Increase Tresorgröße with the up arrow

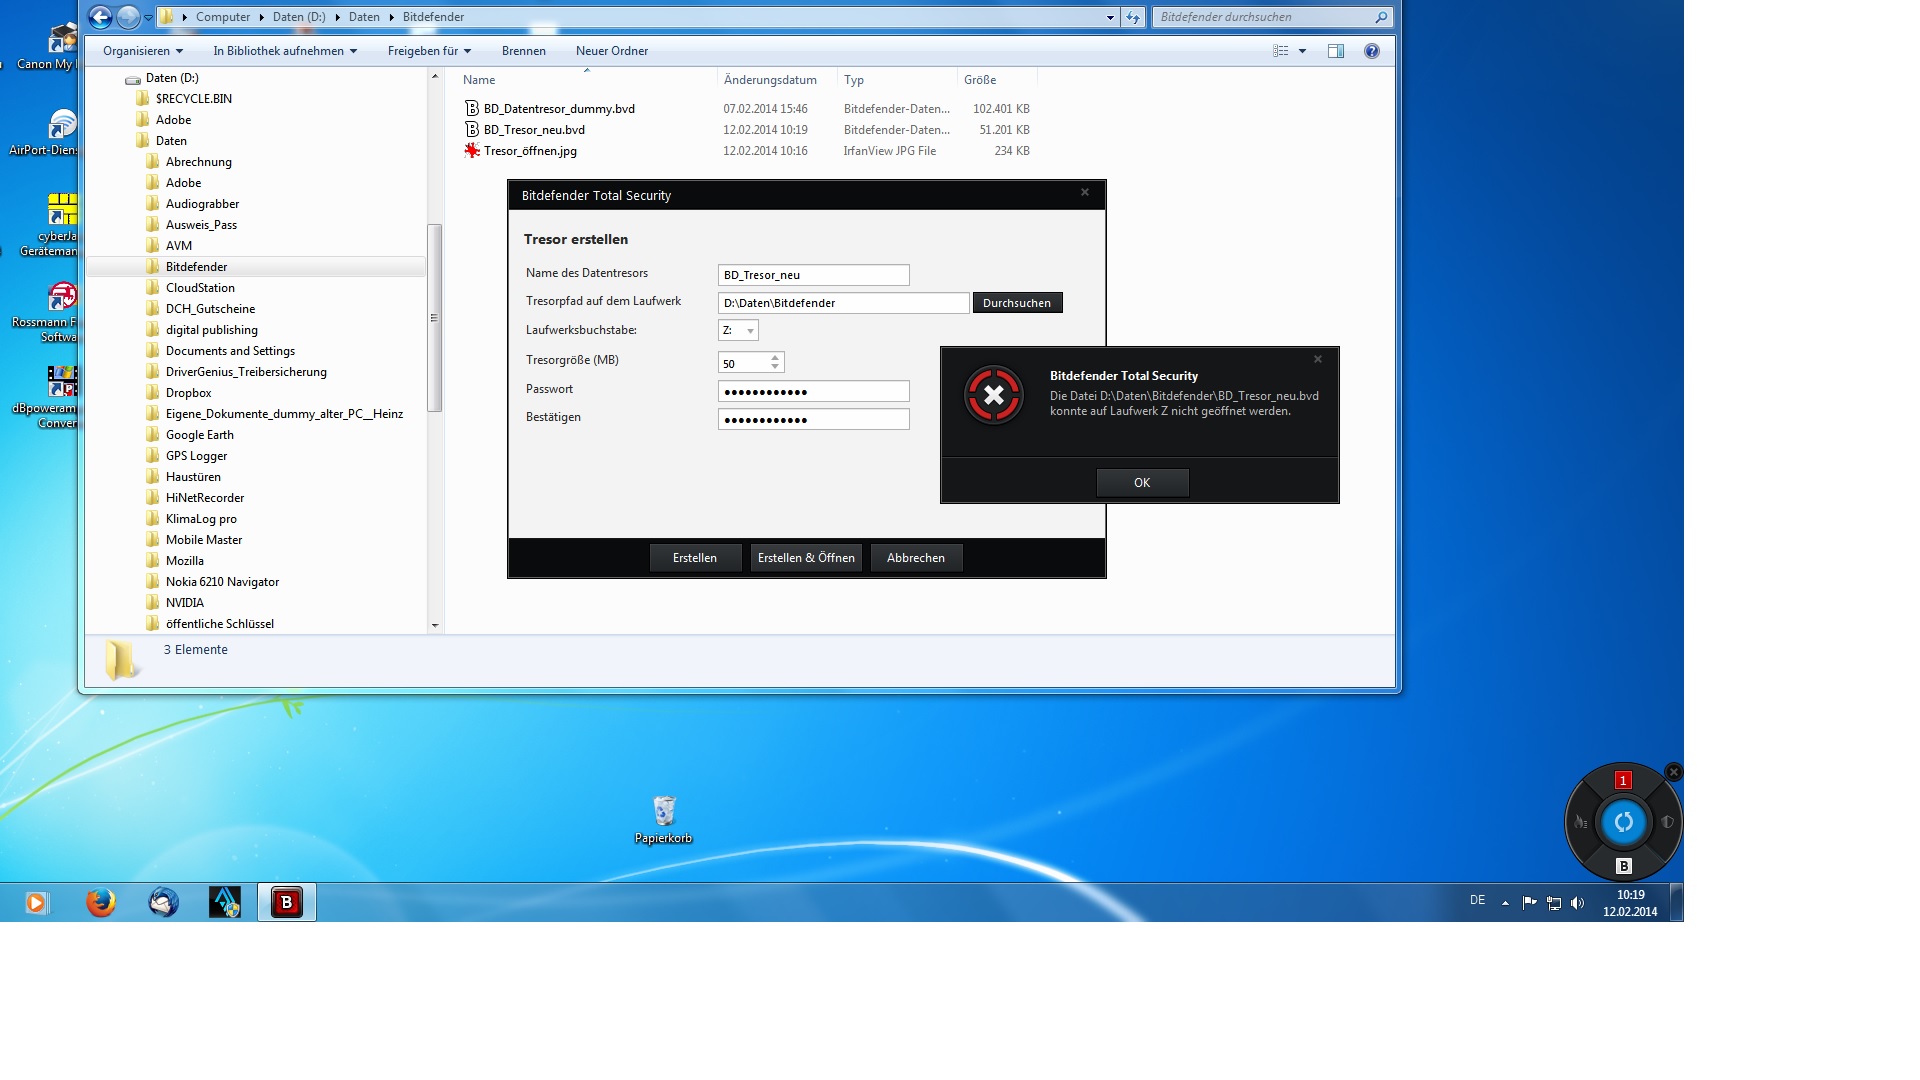click(775, 357)
